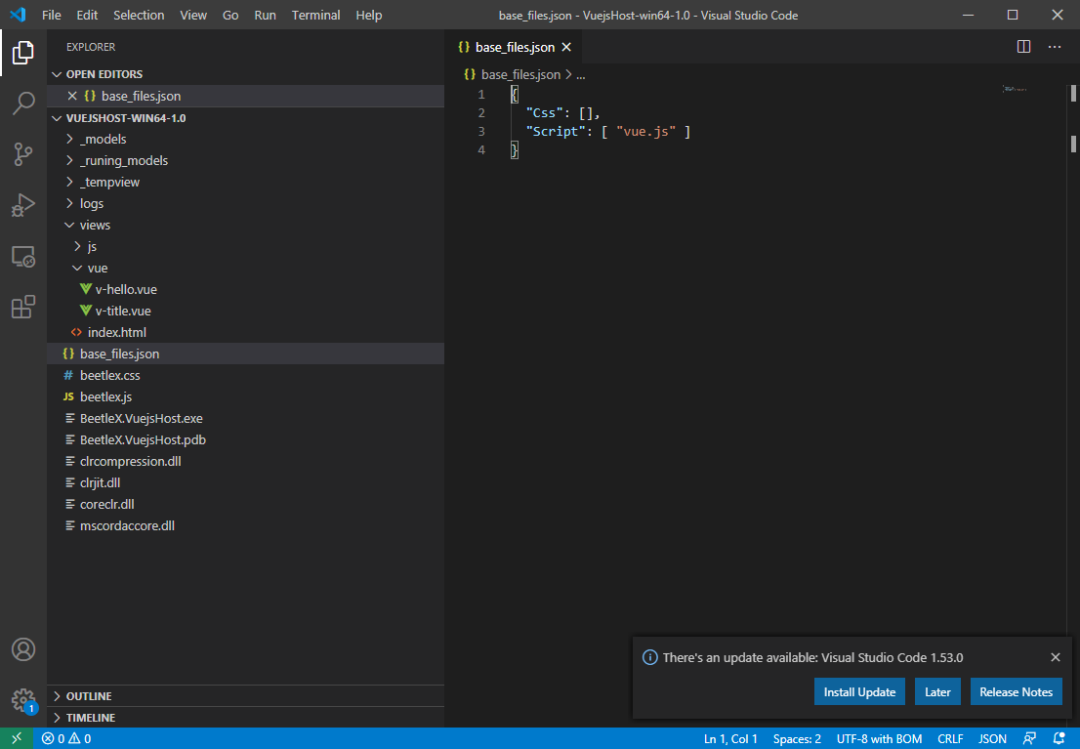
Task: Open the Extensions view
Action: click(x=23, y=307)
